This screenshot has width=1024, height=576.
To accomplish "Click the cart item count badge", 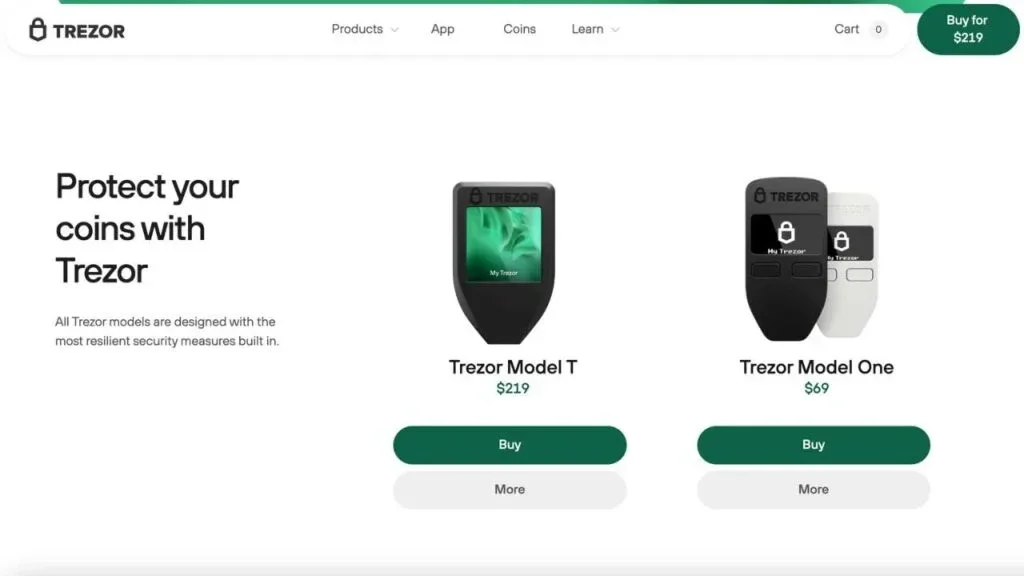I will pos(878,29).
